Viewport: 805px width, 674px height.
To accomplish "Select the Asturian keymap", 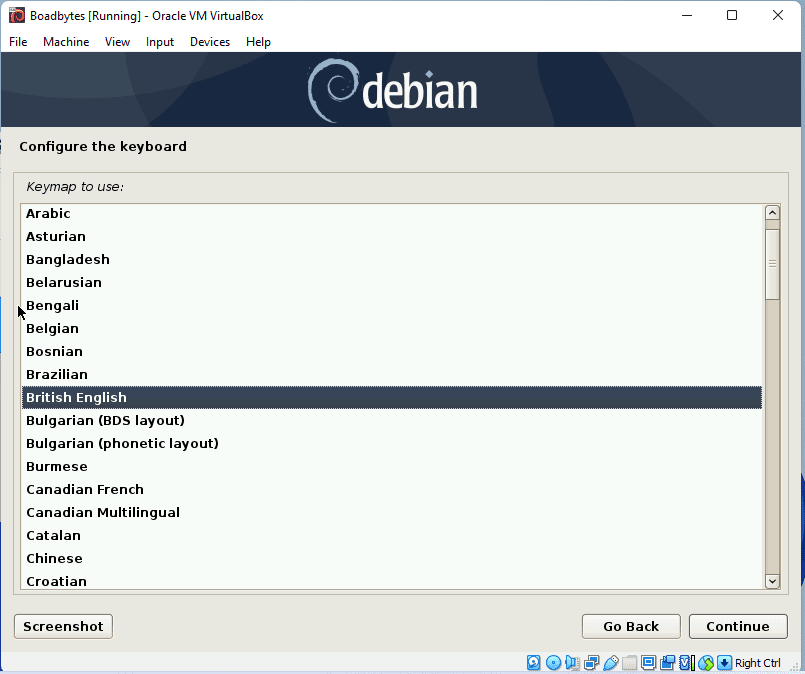I will click(x=392, y=237).
